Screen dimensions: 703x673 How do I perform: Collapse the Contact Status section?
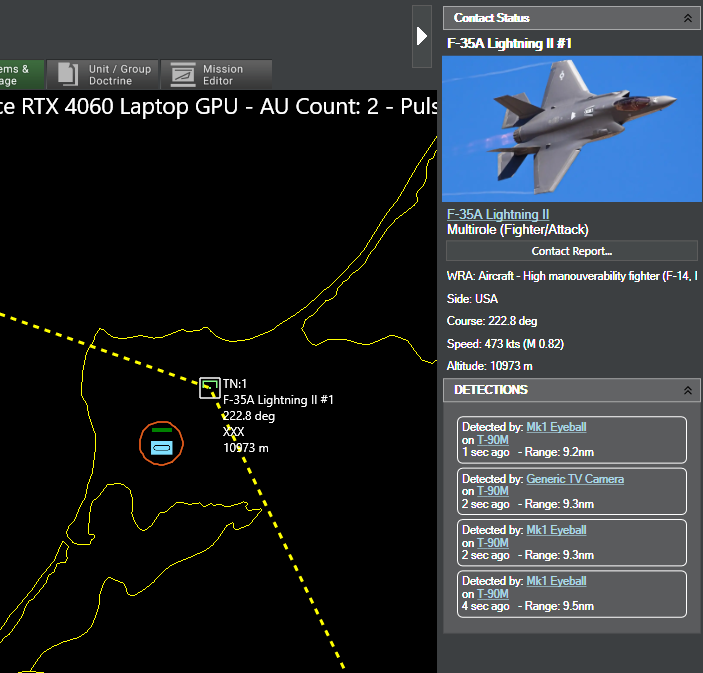coord(687,18)
